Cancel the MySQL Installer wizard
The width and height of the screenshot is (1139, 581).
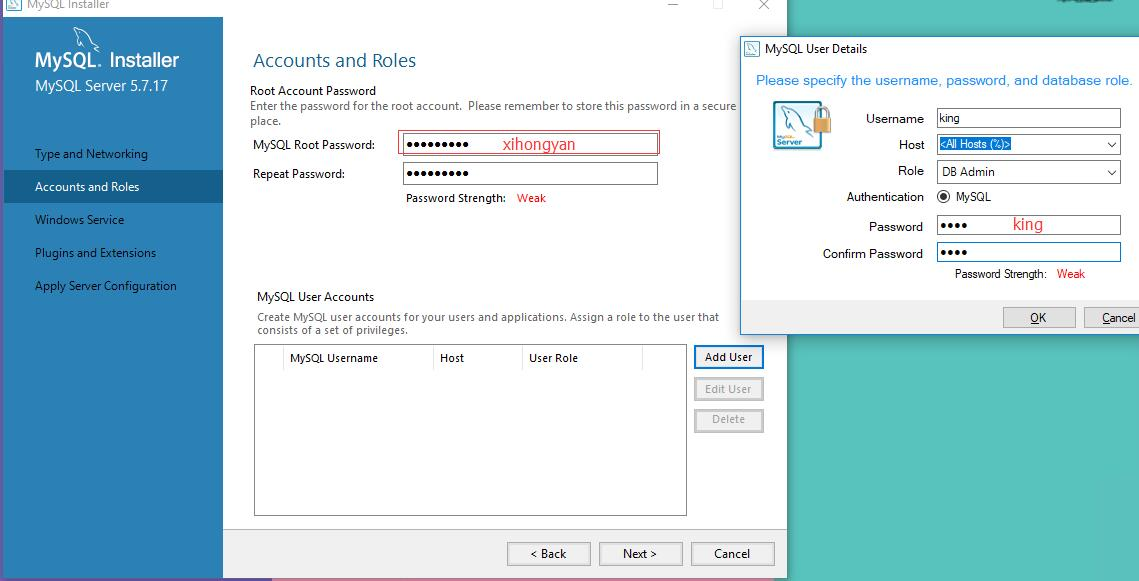pos(732,554)
